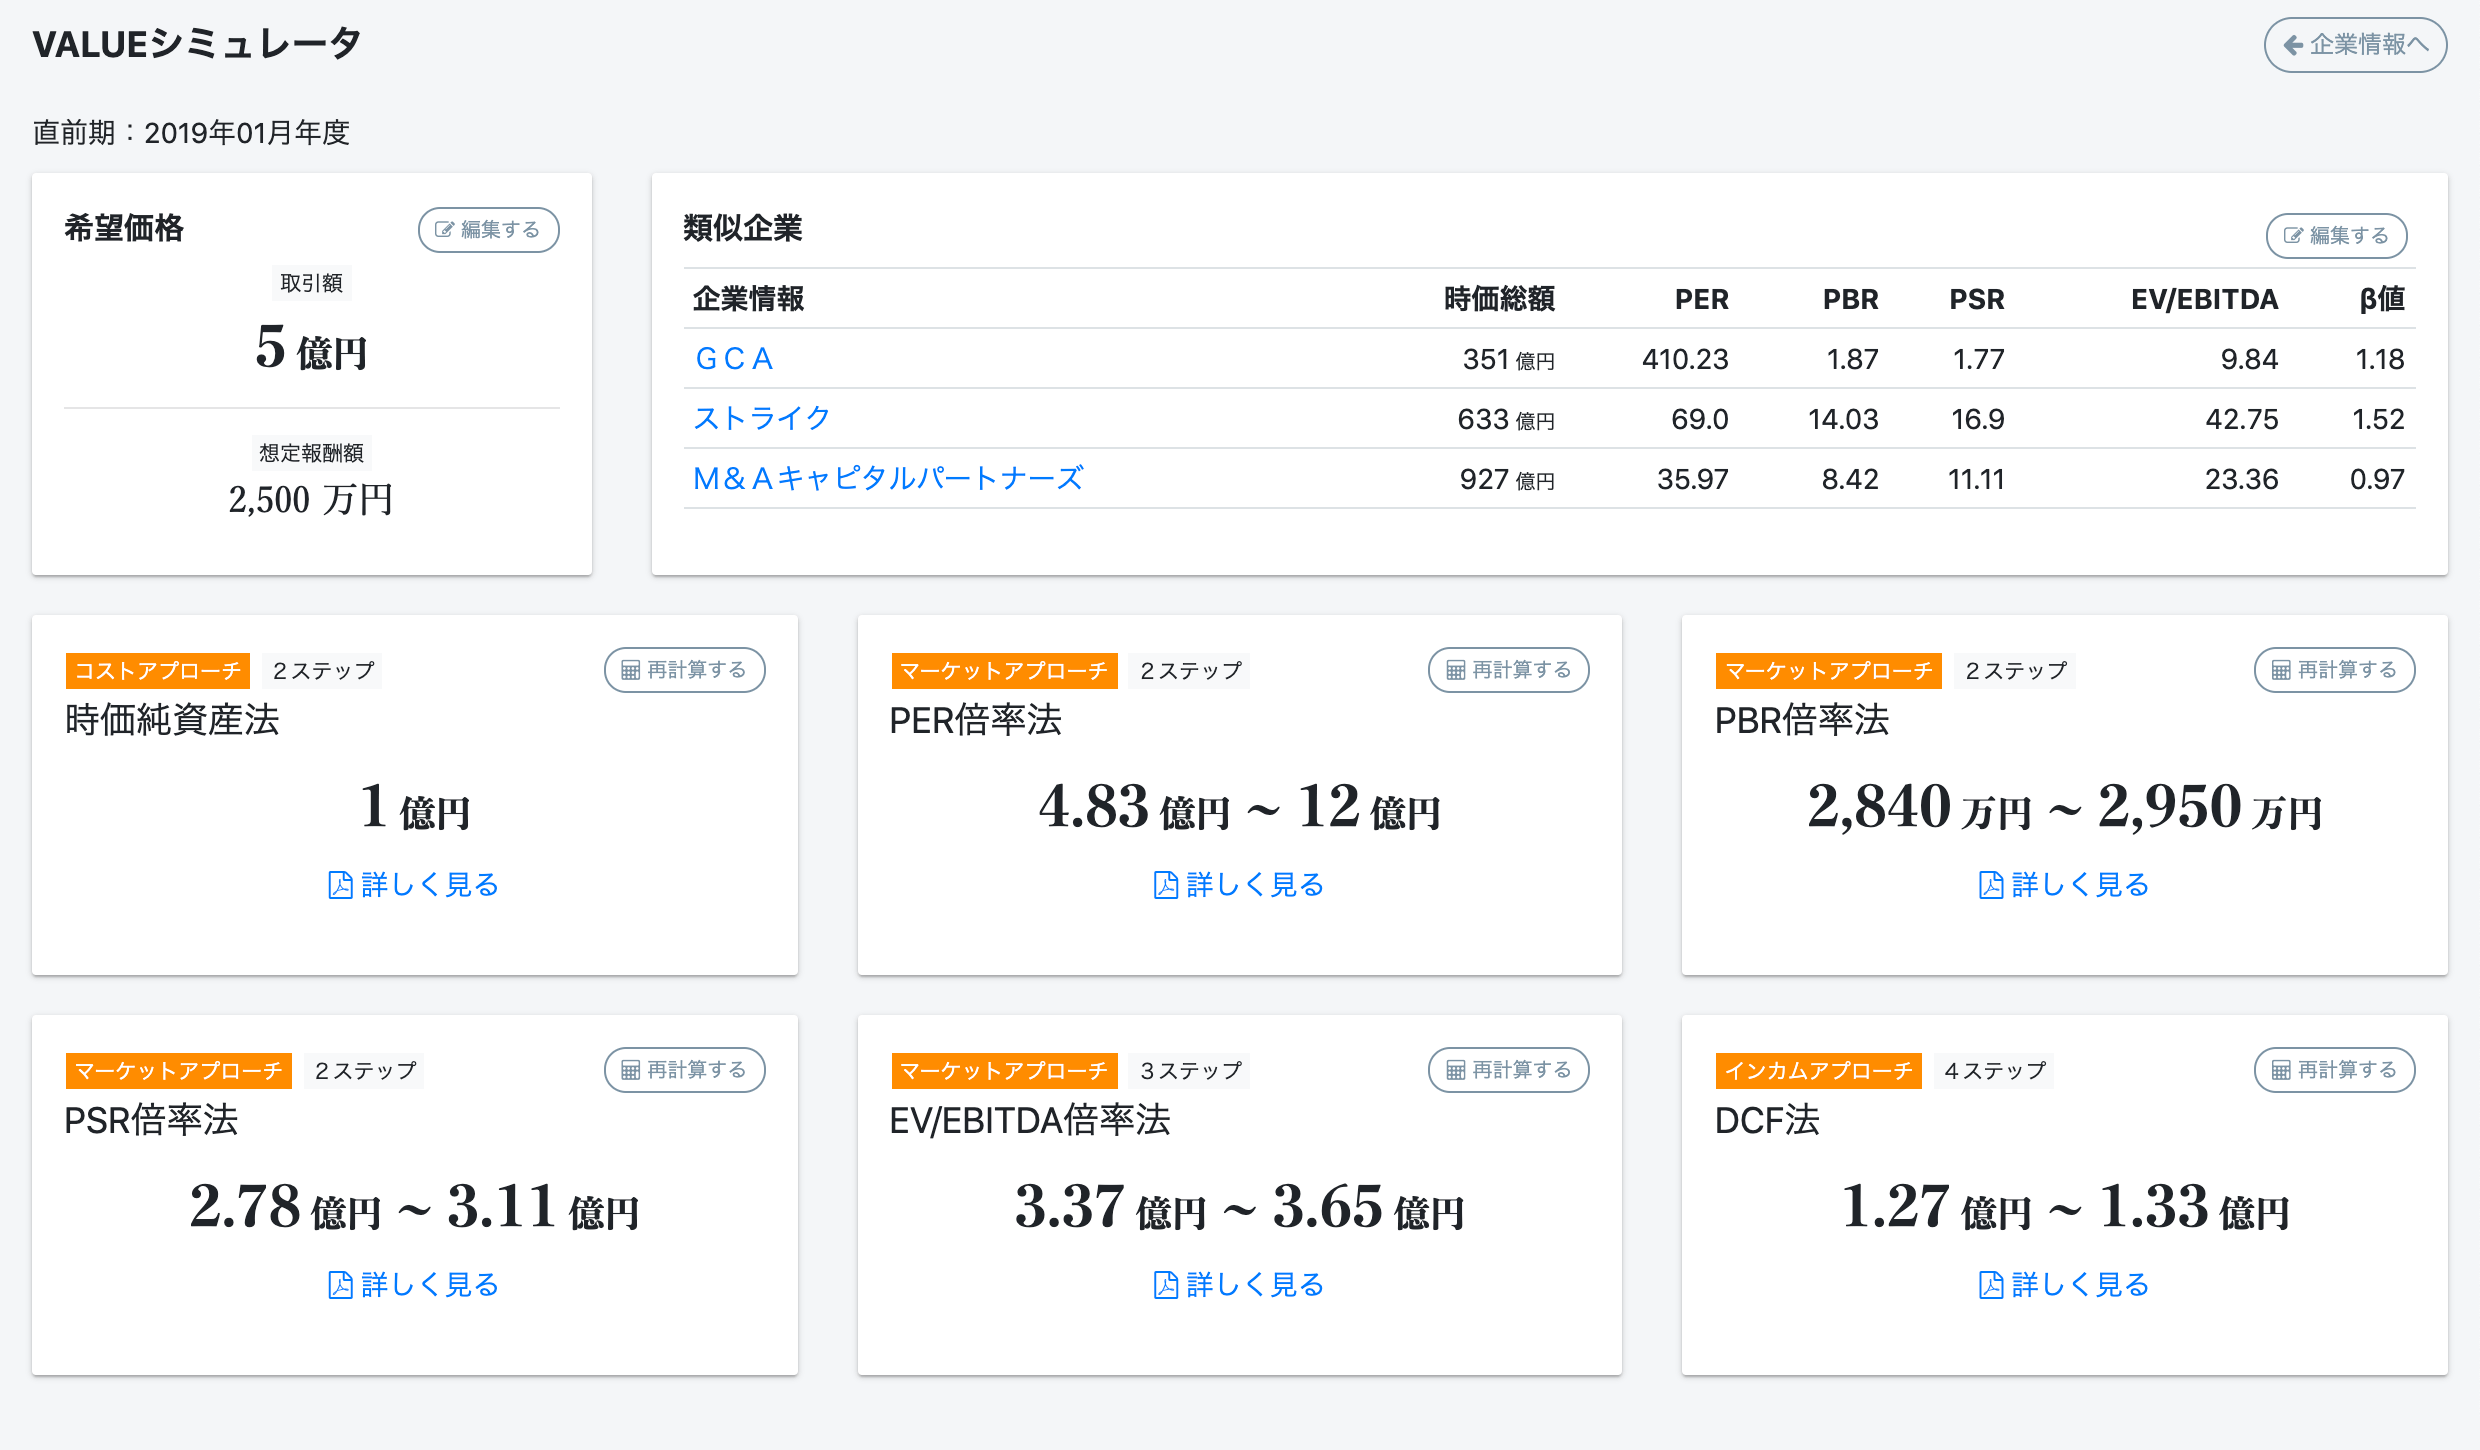Click calculator icon in 時価純資産法 card
Image resolution: width=2480 pixels, height=1450 pixels.
tap(630, 670)
